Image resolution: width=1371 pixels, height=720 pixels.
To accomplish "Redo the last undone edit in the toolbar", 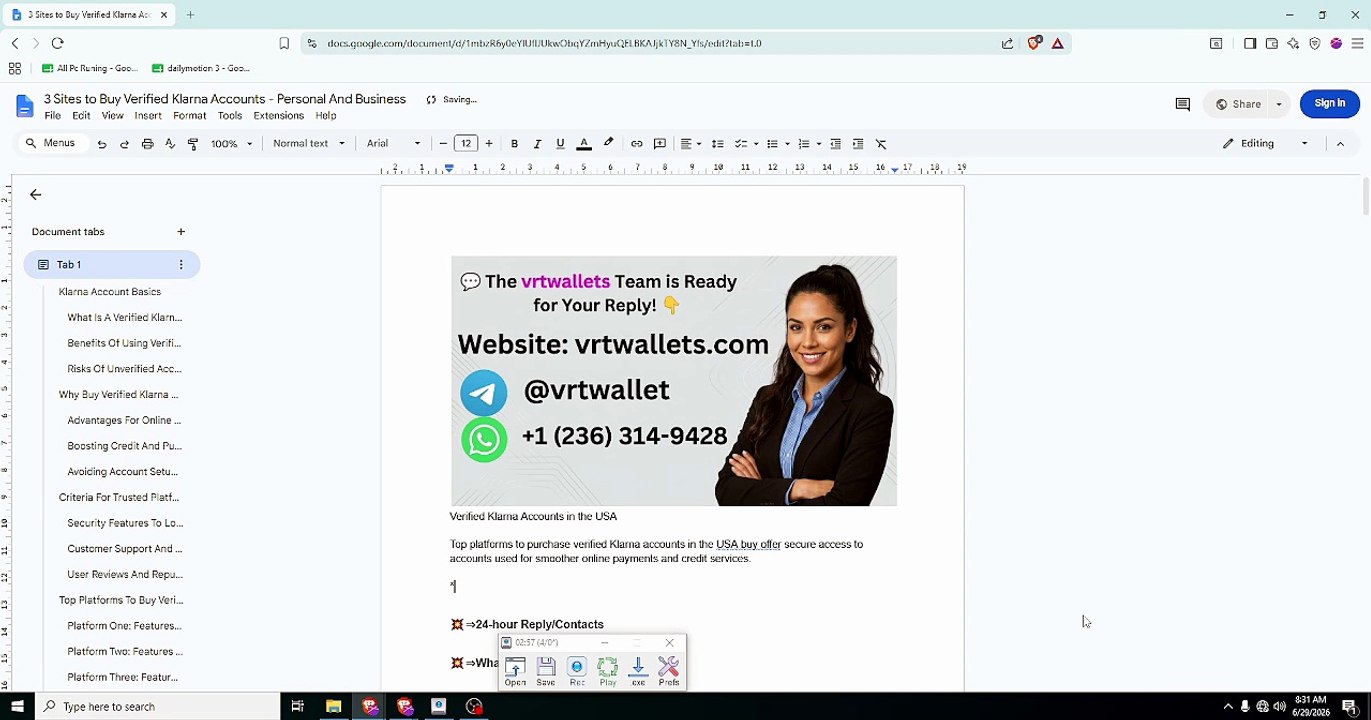I will tap(124, 144).
